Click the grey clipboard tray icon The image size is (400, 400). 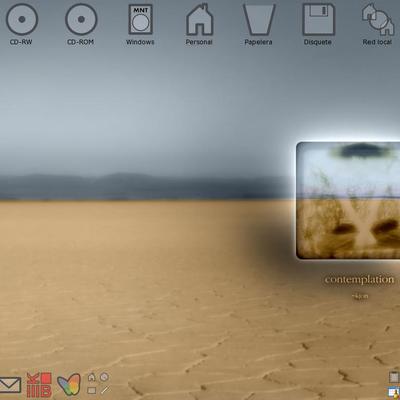tap(394, 377)
